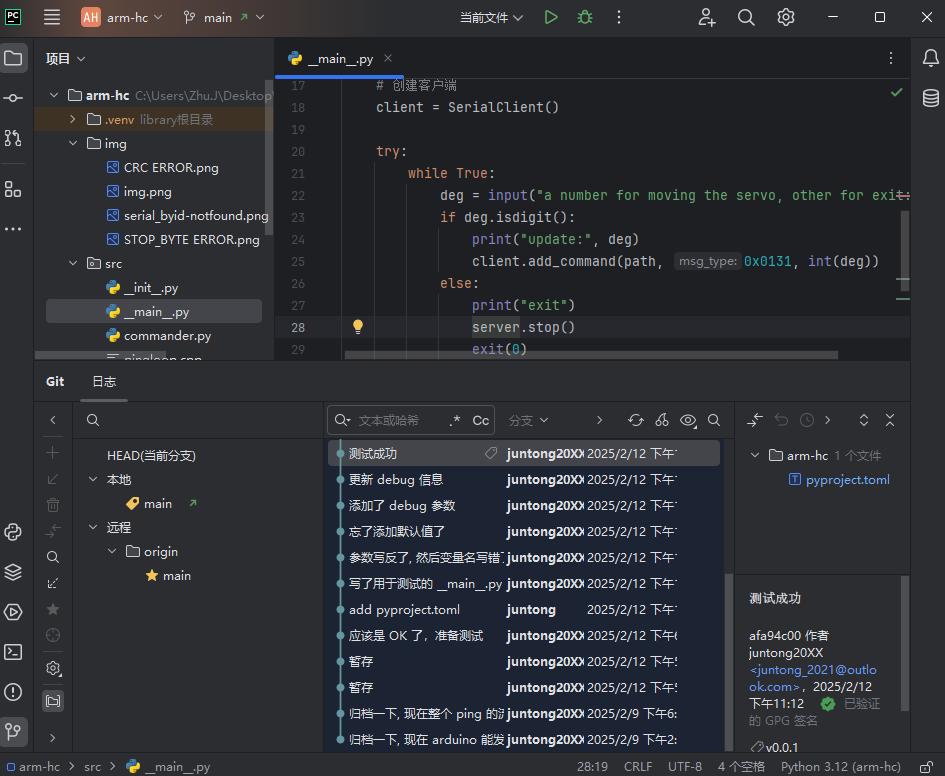Toggle group by directory in branches pane
The image size is (945, 776).
53,701
